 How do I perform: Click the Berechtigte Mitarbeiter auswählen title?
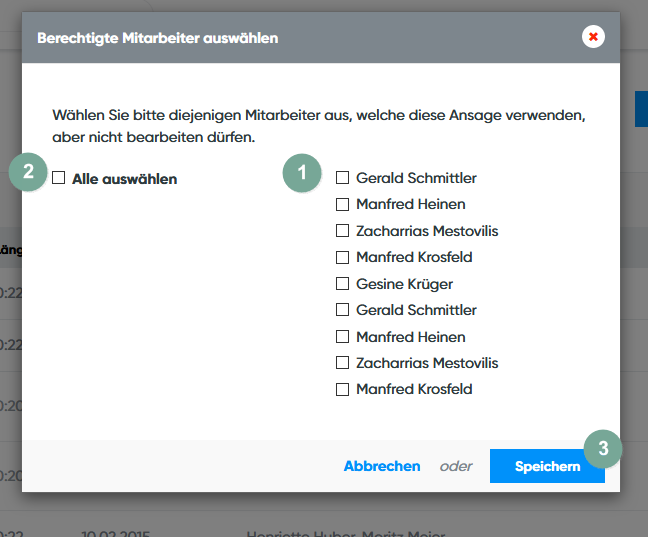(x=157, y=38)
